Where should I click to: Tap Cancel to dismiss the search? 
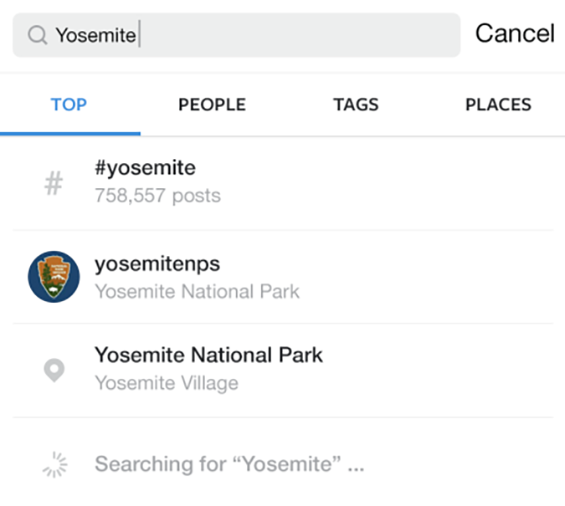click(515, 34)
